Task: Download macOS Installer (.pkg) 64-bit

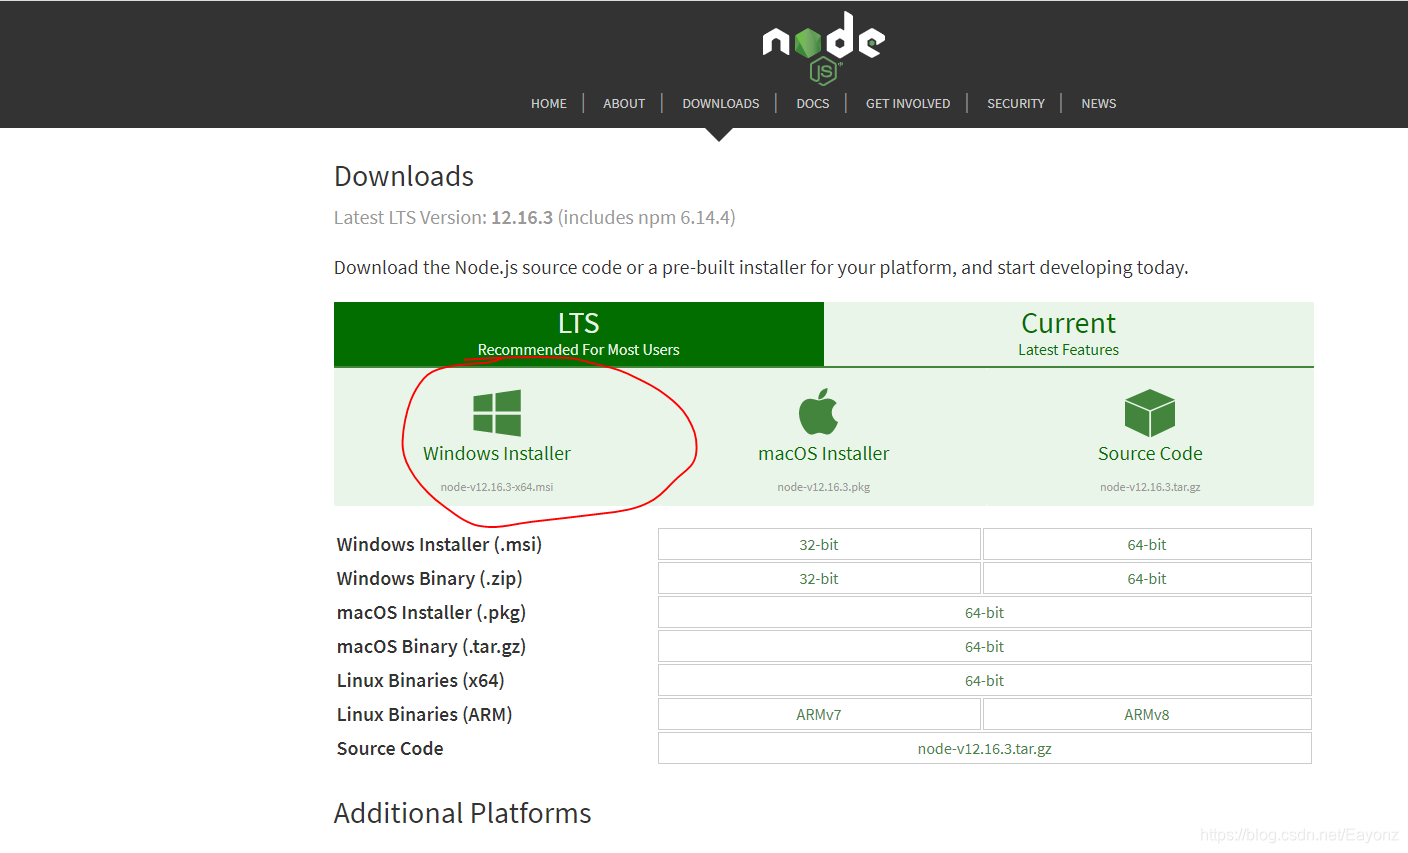Action: coord(985,612)
